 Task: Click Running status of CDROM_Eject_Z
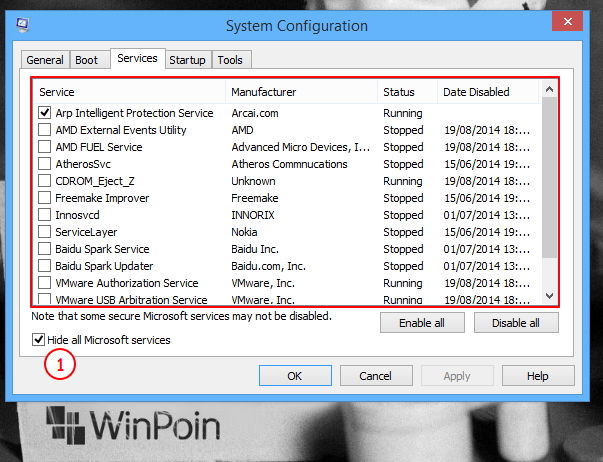click(x=403, y=181)
